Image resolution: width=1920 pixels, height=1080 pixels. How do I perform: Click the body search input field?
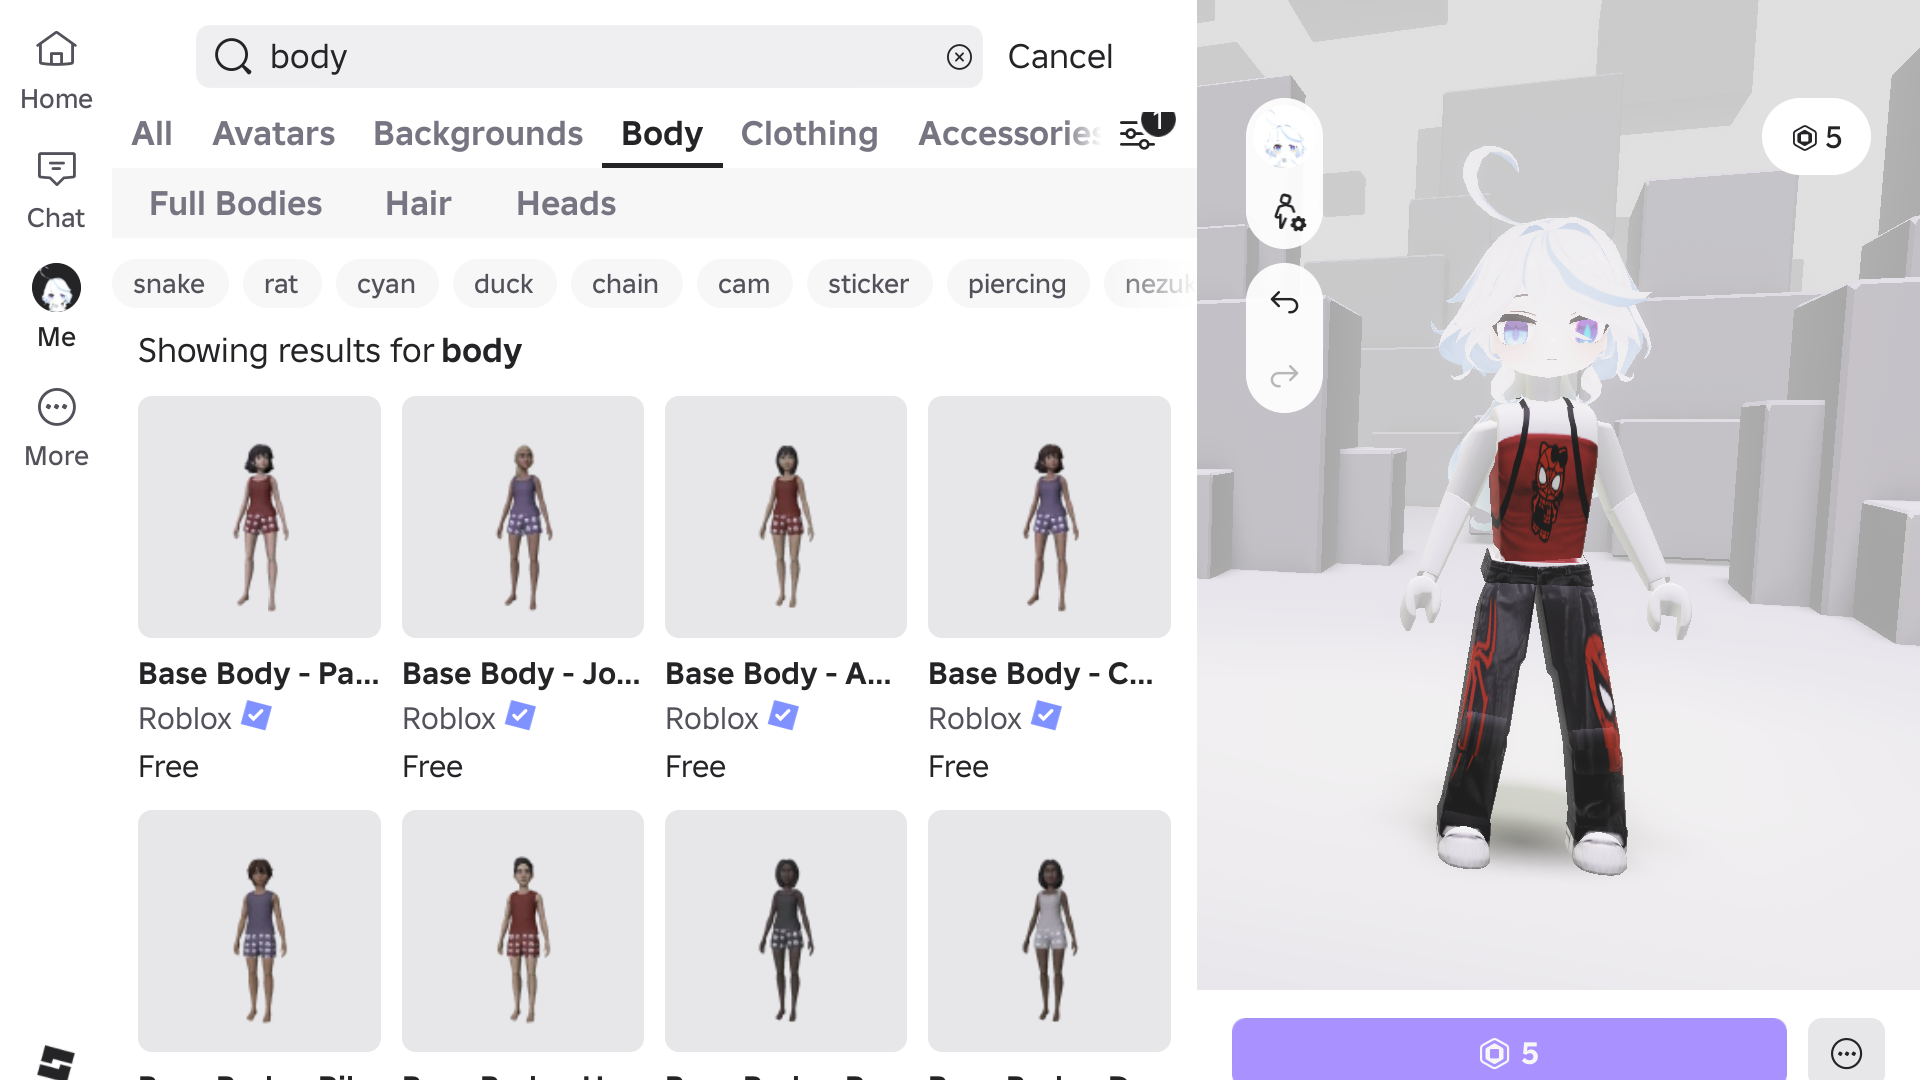589,57
